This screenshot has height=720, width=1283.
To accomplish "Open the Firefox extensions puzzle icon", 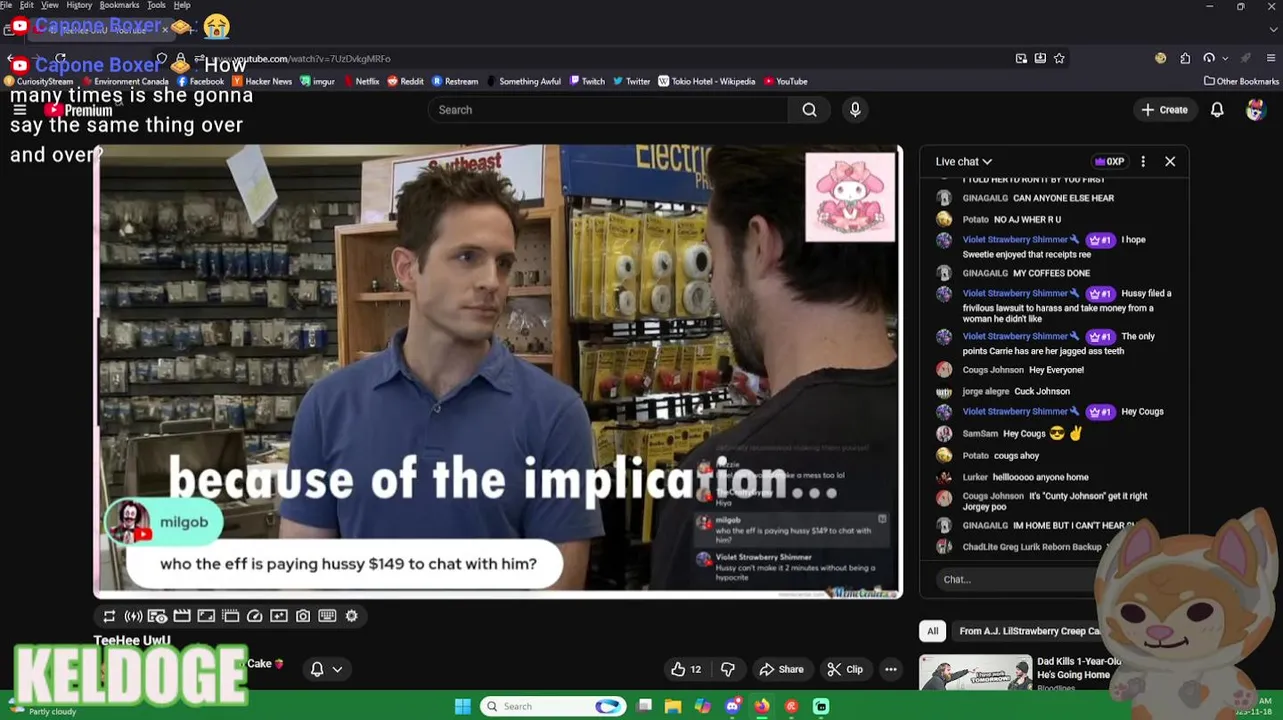I will (x=1185, y=58).
